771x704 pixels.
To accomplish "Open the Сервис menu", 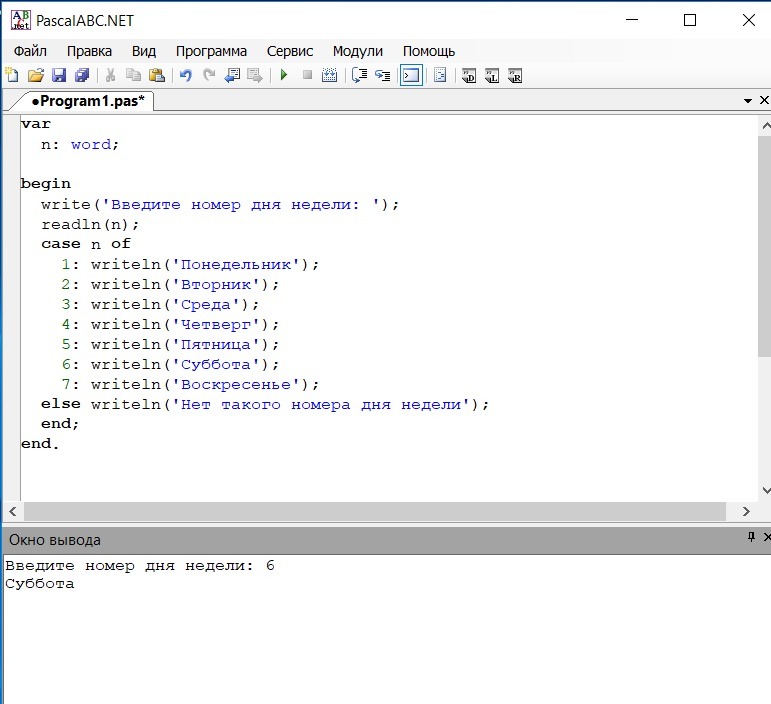I will tap(290, 51).
